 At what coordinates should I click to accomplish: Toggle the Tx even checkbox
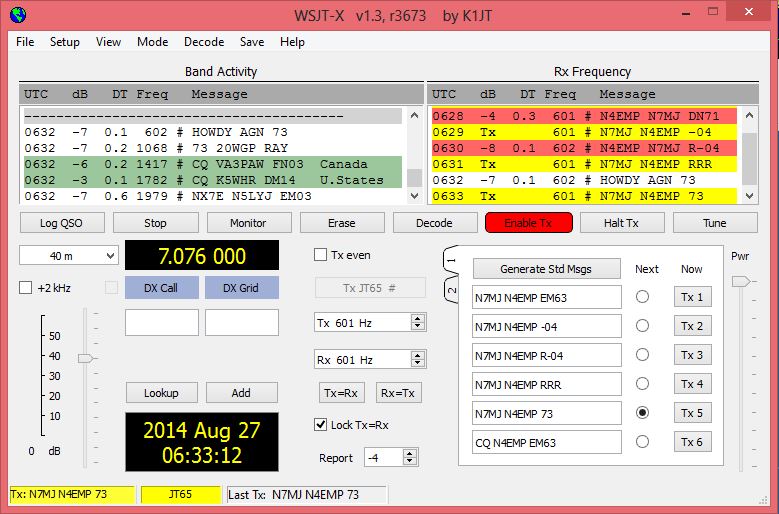(x=320, y=255)
